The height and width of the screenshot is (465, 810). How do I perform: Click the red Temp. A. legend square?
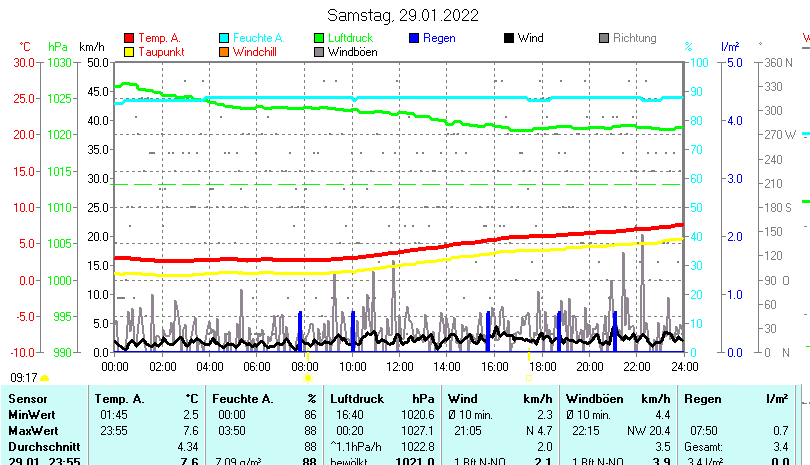(129, 39)
